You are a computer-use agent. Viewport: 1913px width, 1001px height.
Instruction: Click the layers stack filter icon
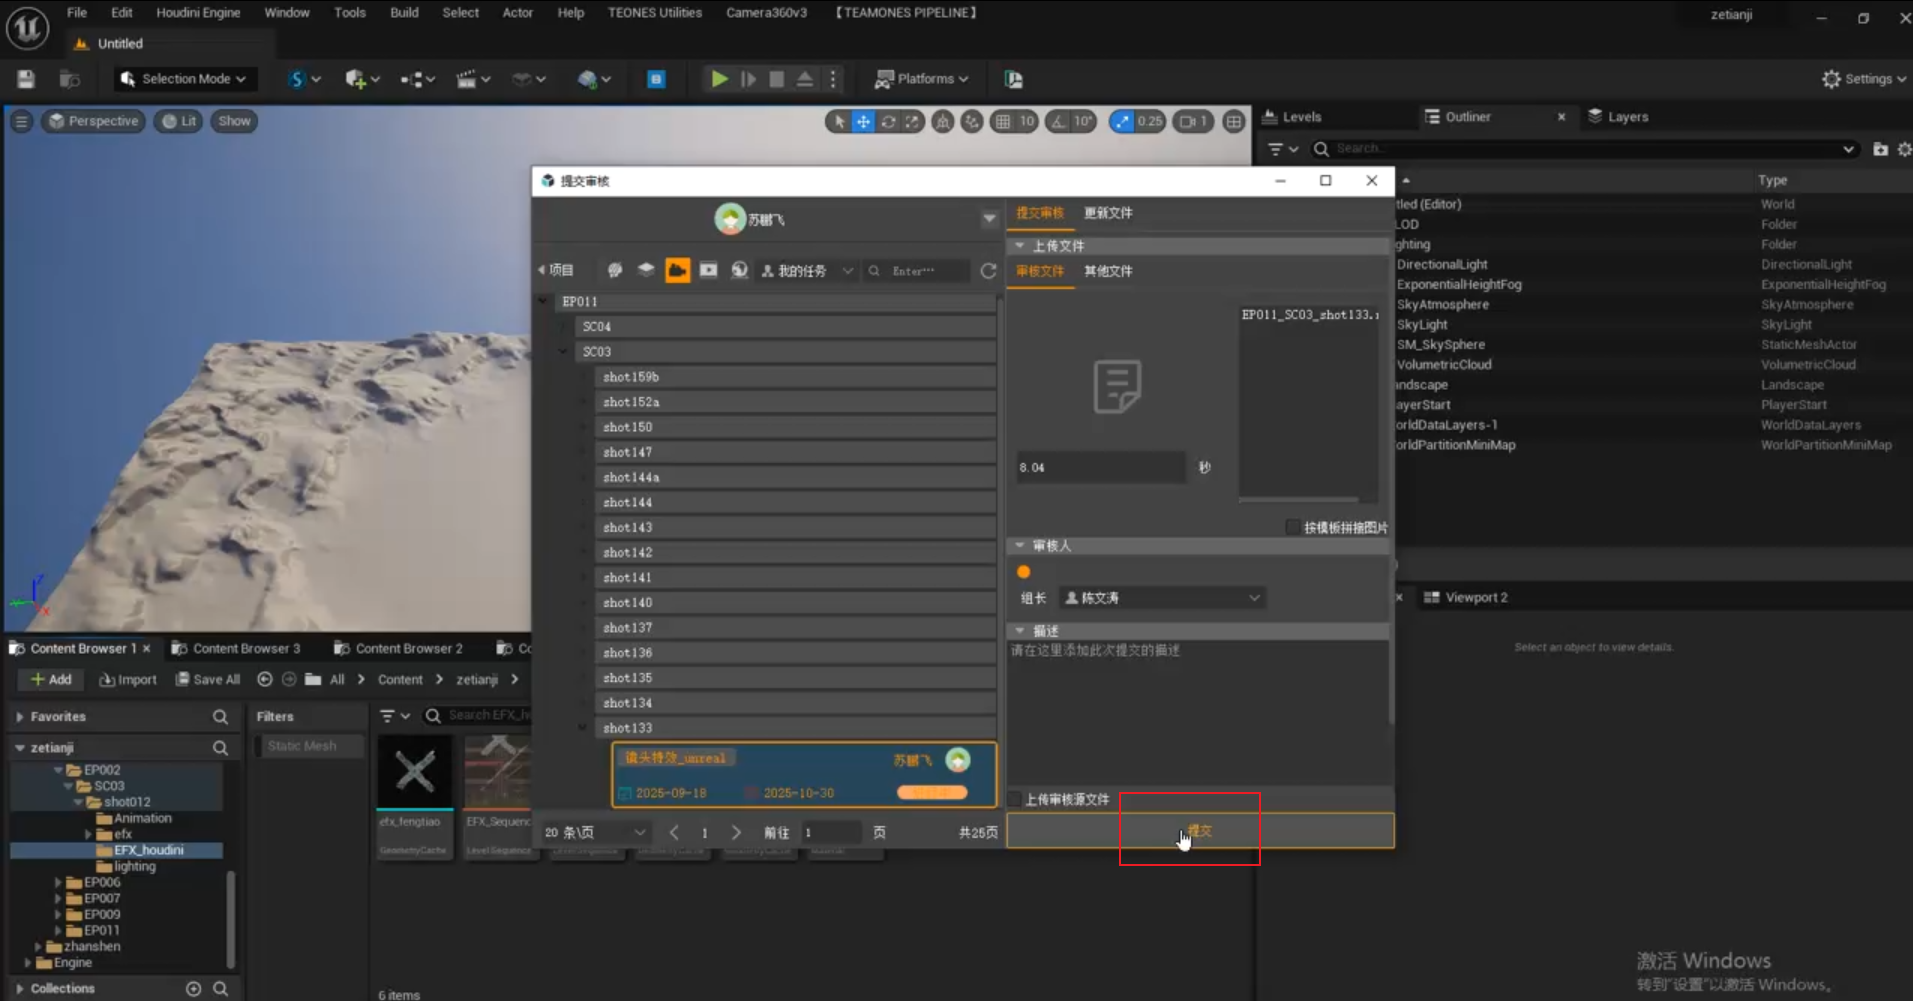(646, 271)
